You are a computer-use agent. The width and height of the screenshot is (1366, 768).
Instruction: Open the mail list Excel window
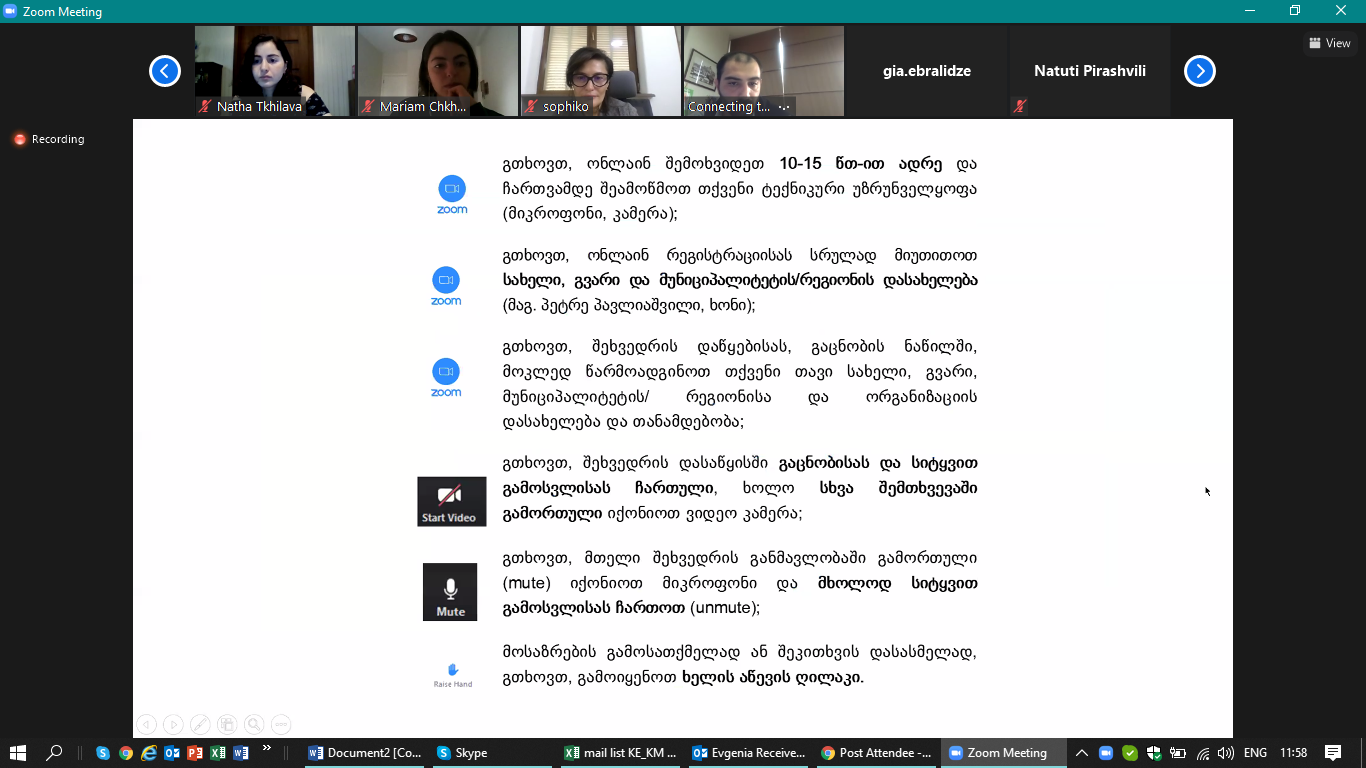pyautogui.click(x=621, y=753)
